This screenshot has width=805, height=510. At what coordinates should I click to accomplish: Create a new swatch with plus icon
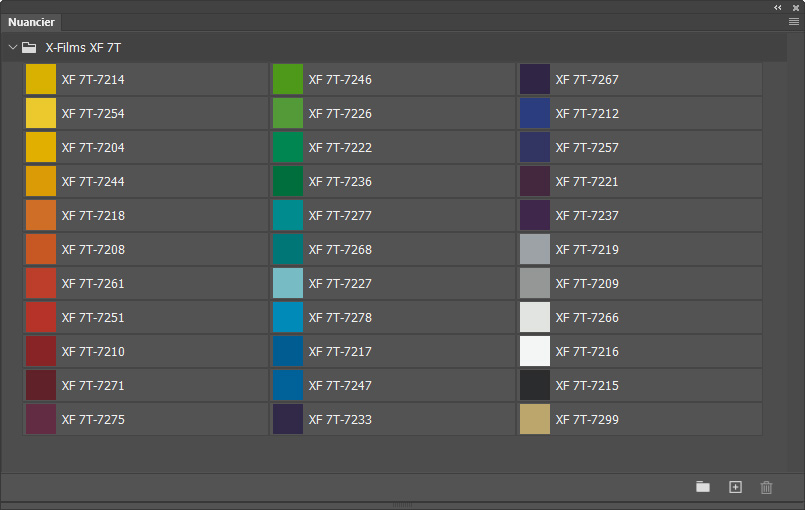coord(735,487)
